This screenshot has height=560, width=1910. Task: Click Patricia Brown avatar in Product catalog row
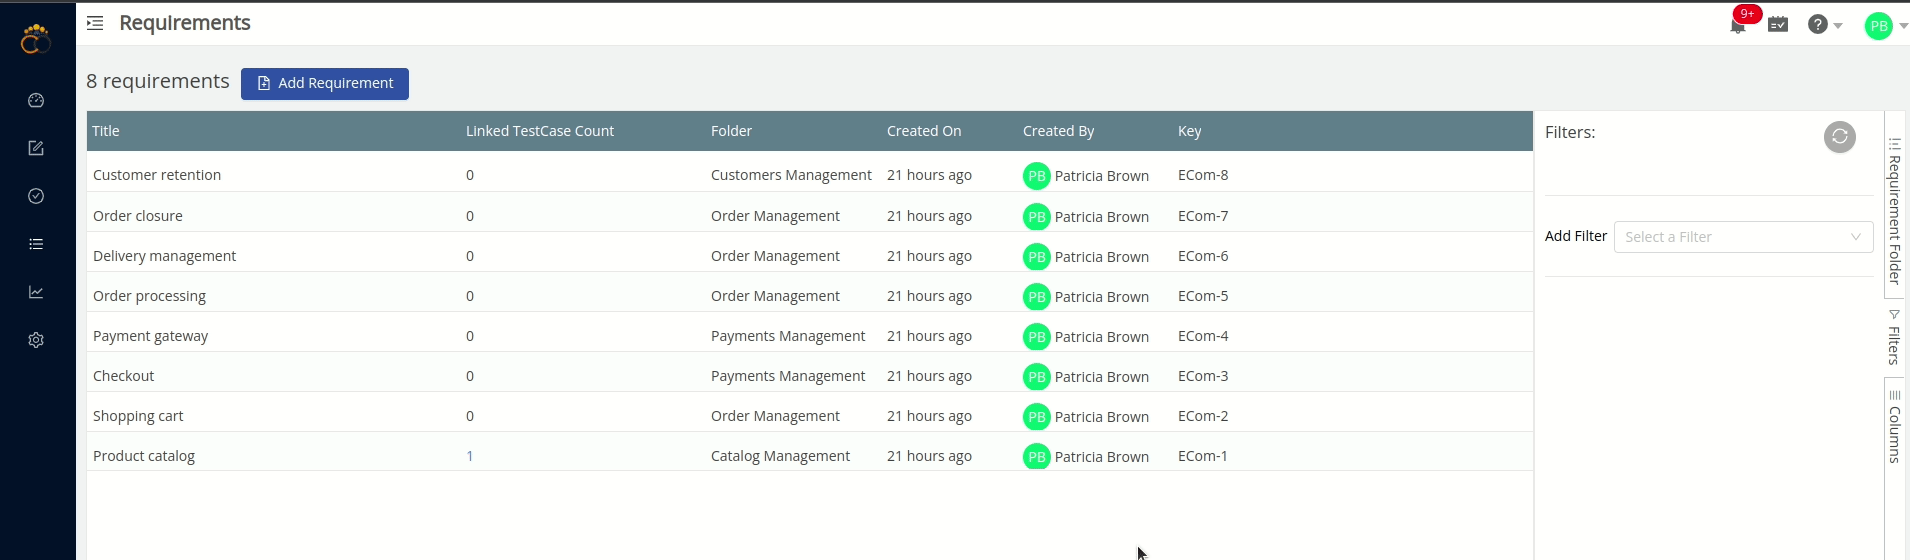pyautogui.click(x=1037, y=457)
